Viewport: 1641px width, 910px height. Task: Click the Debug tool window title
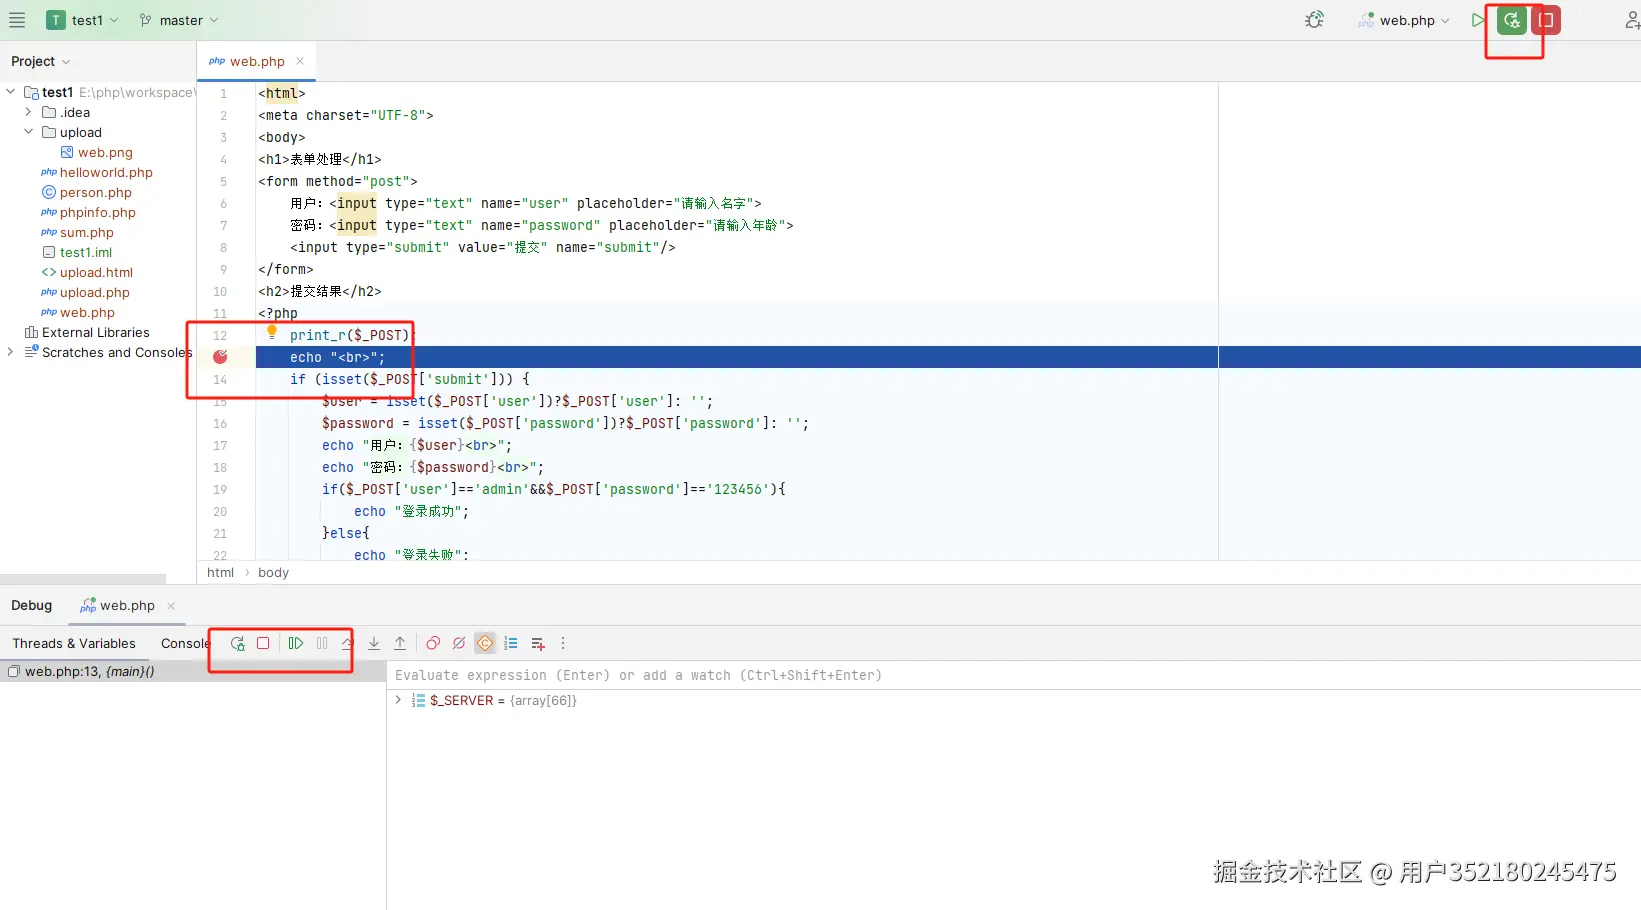click(x=31, y=606)
